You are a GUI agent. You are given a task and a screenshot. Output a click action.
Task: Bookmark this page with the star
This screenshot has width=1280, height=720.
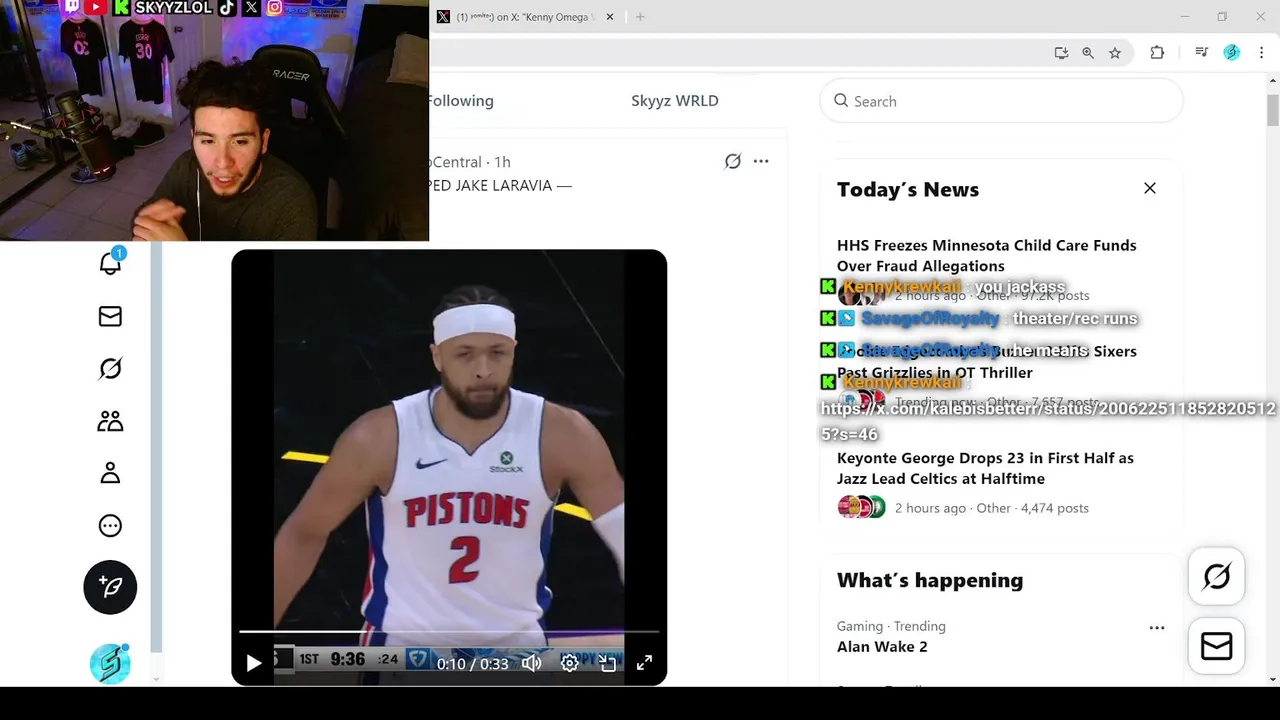point(1115,53)
